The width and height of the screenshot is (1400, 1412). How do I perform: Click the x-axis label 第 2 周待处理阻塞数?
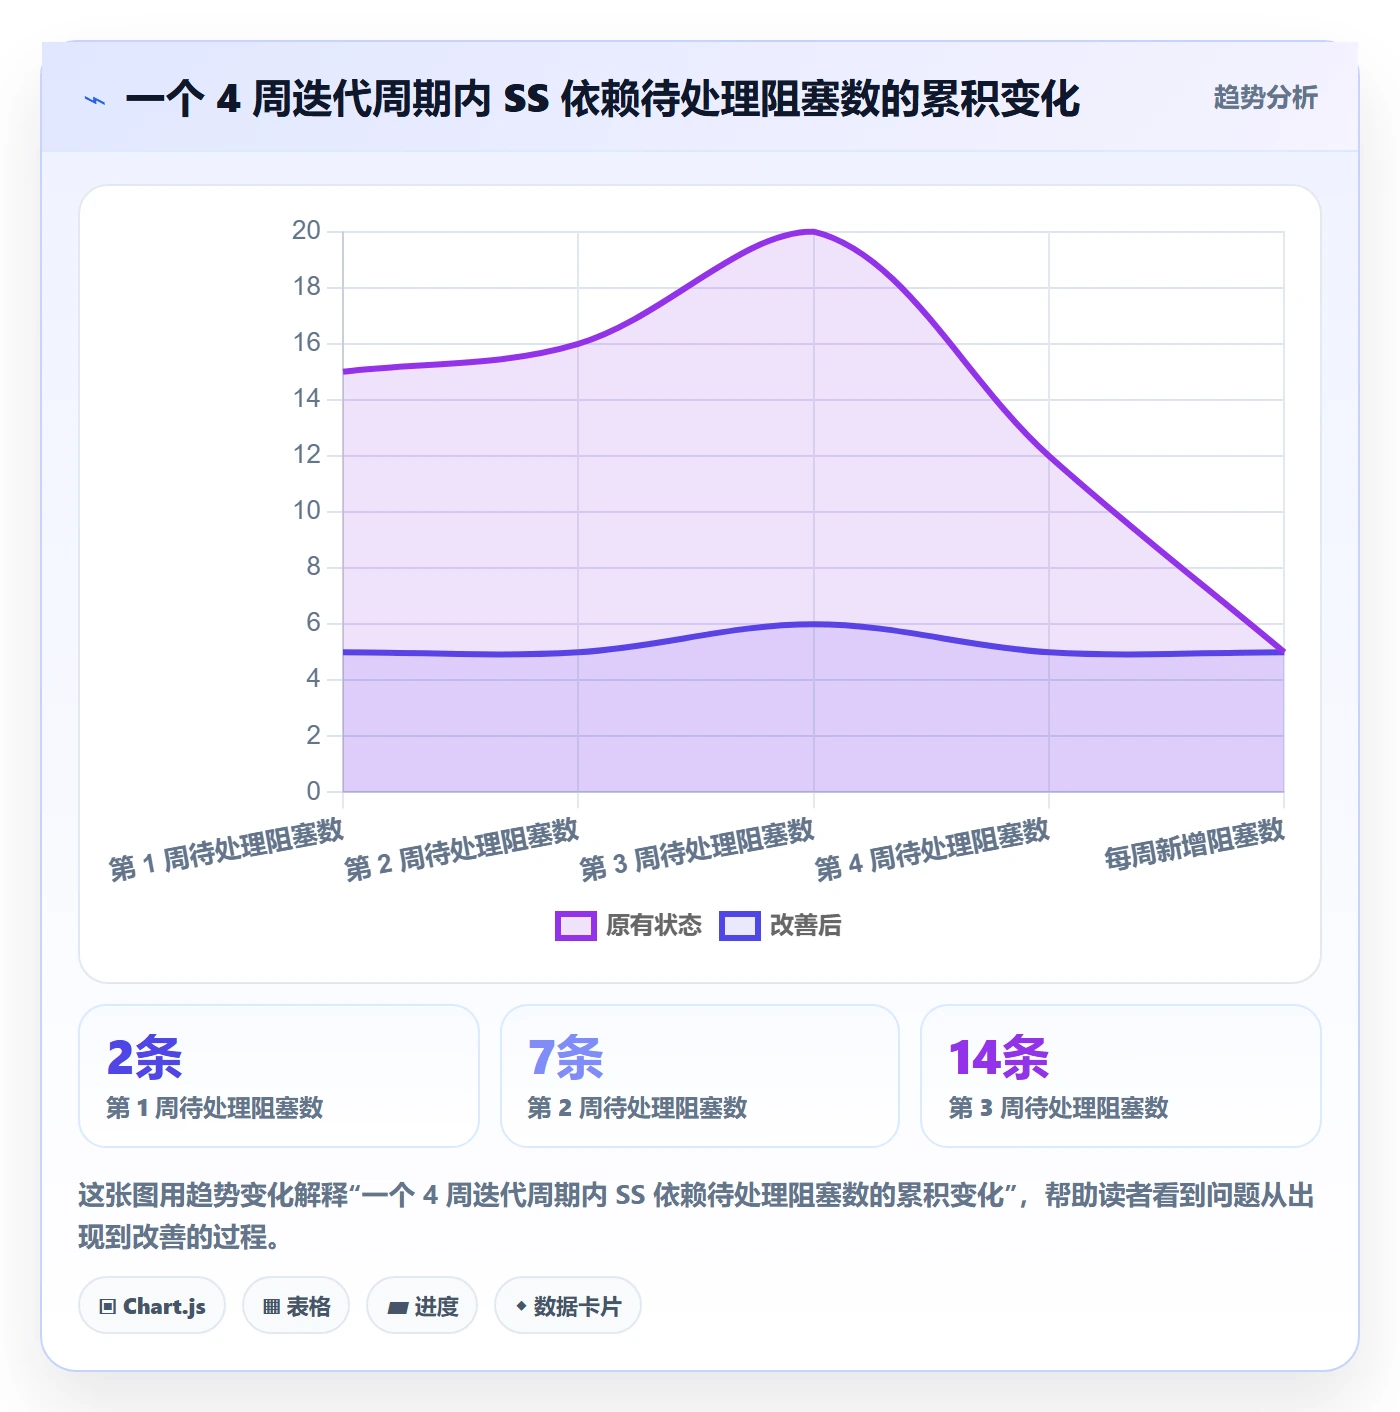point(462,849)
